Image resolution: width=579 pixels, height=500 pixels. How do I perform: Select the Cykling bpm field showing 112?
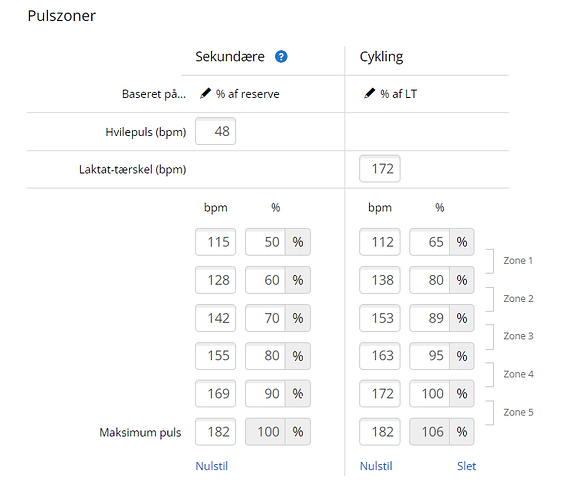380,242
